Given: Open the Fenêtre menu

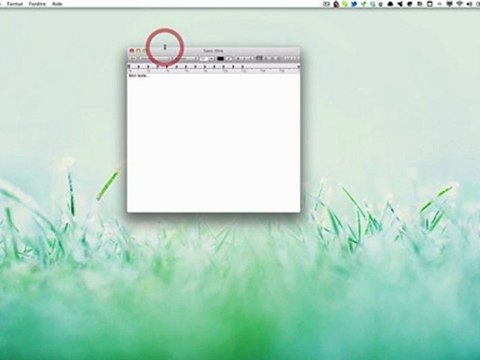Looking at the screenshot, I should pos(37,4).
